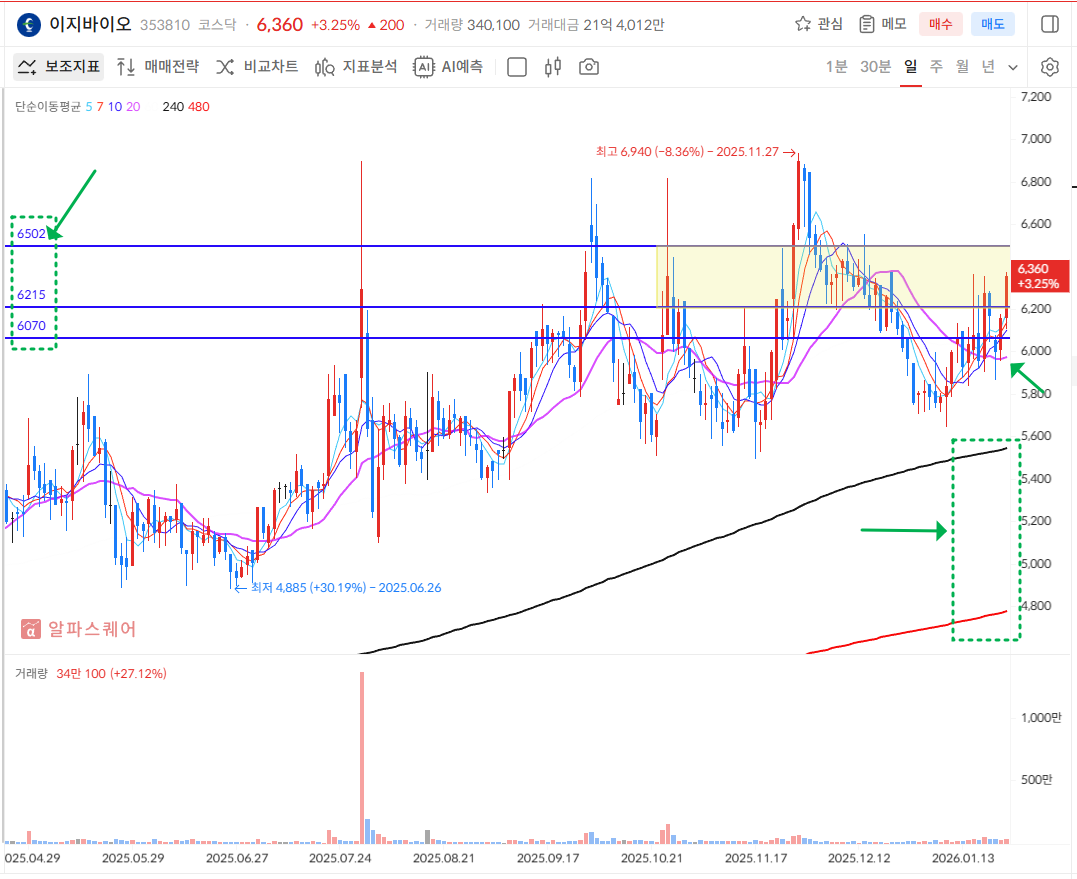This screenshot has width=1077, height=879.
Task: Open chart settings gear icon
Action: [x=1050, y=67]
